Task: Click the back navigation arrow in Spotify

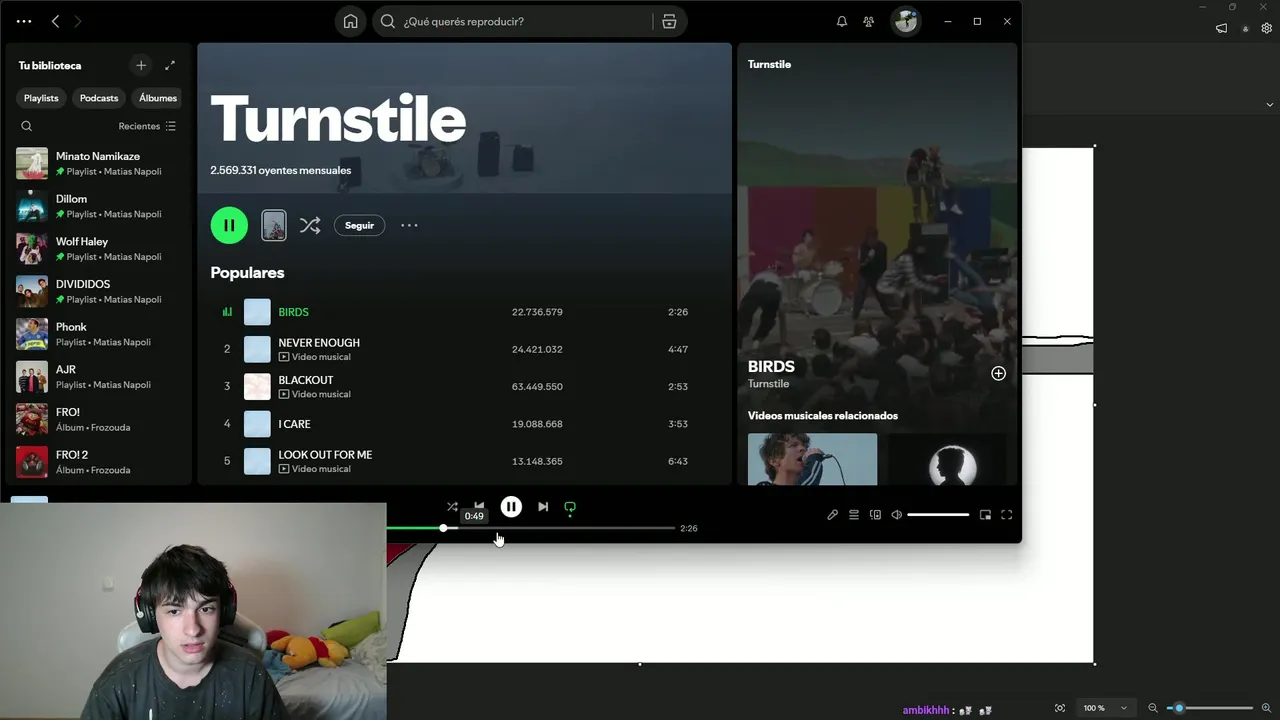Action: point(55,21)
